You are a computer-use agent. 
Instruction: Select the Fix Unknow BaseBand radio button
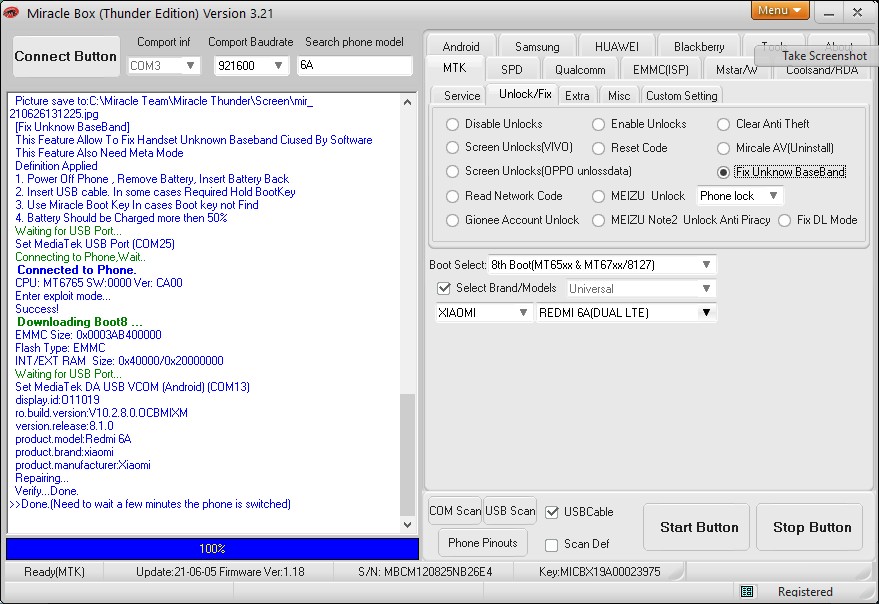[723, 172]
